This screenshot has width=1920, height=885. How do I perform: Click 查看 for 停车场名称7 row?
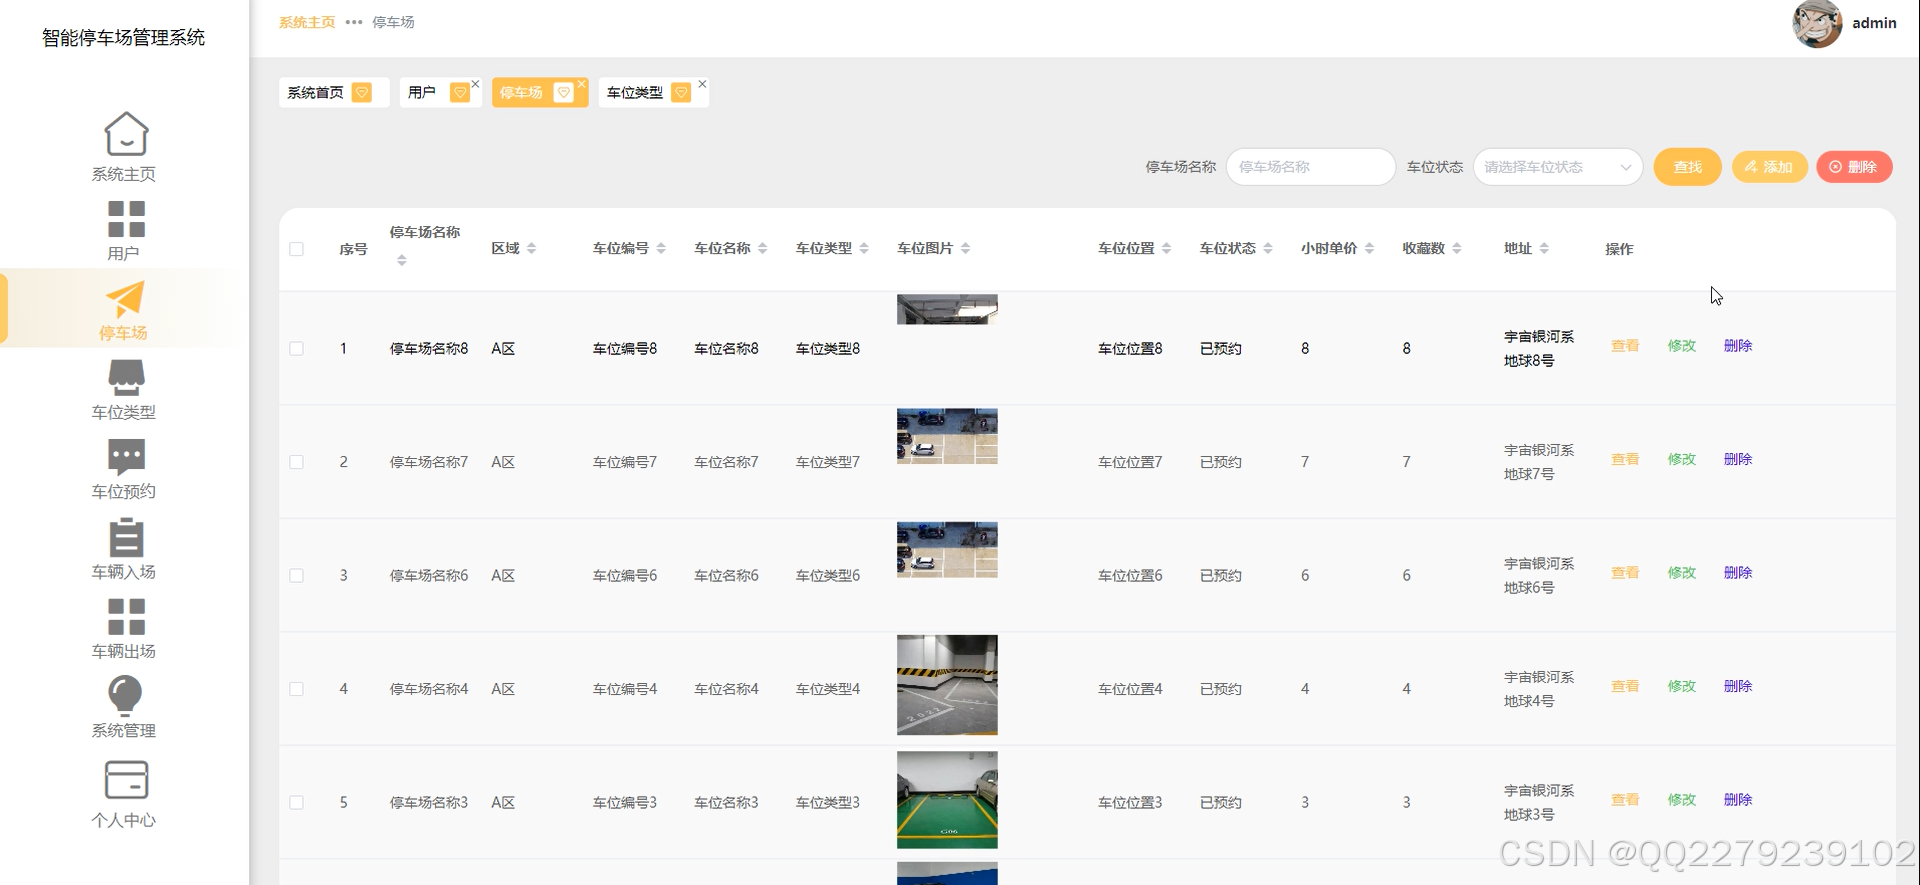pyautogui.click(x=1625, y=459)
